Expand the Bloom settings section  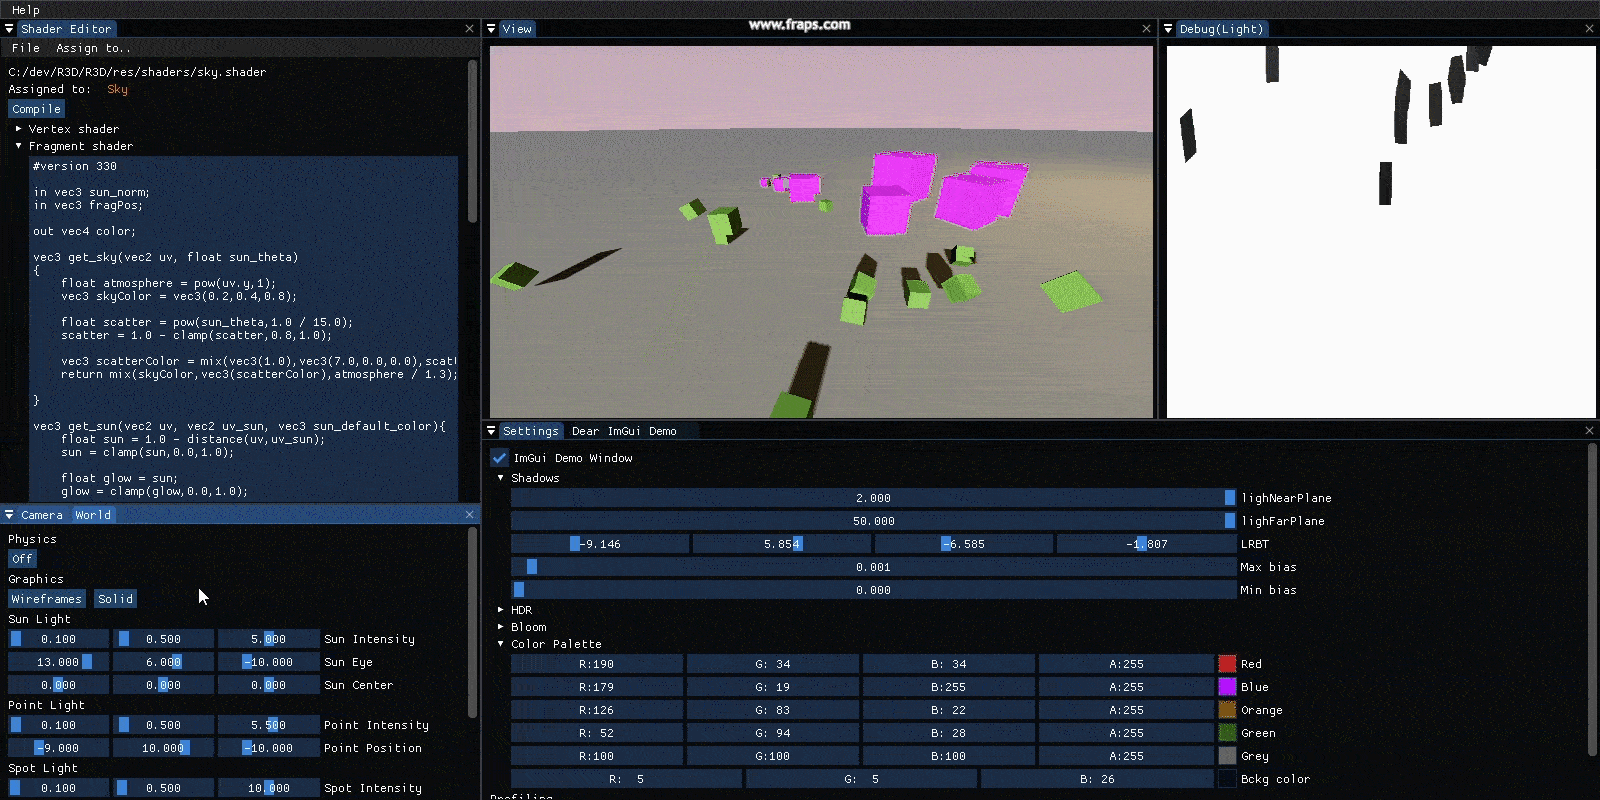point(501,627)
